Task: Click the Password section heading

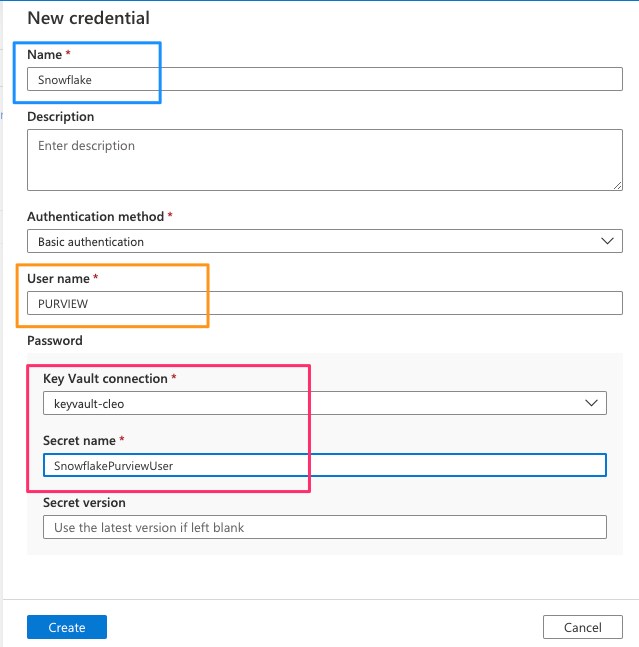Action: click(55, 341)
